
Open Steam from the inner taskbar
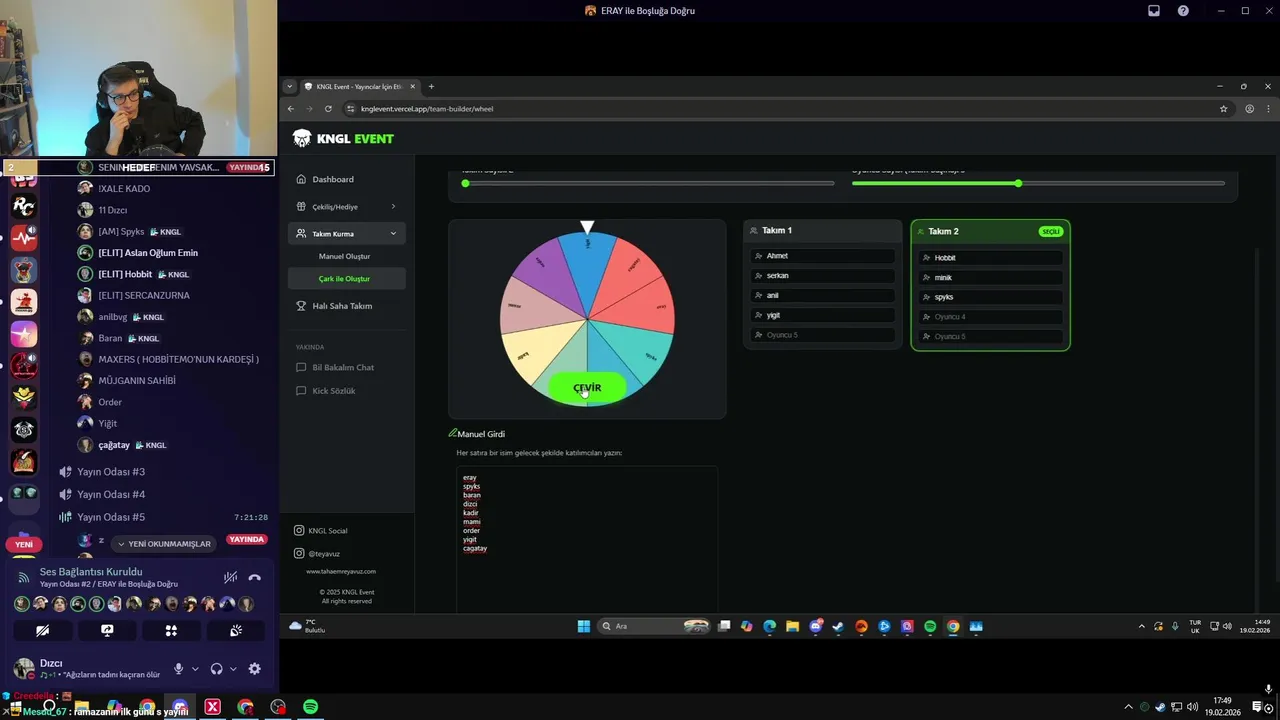pos(838,626)
